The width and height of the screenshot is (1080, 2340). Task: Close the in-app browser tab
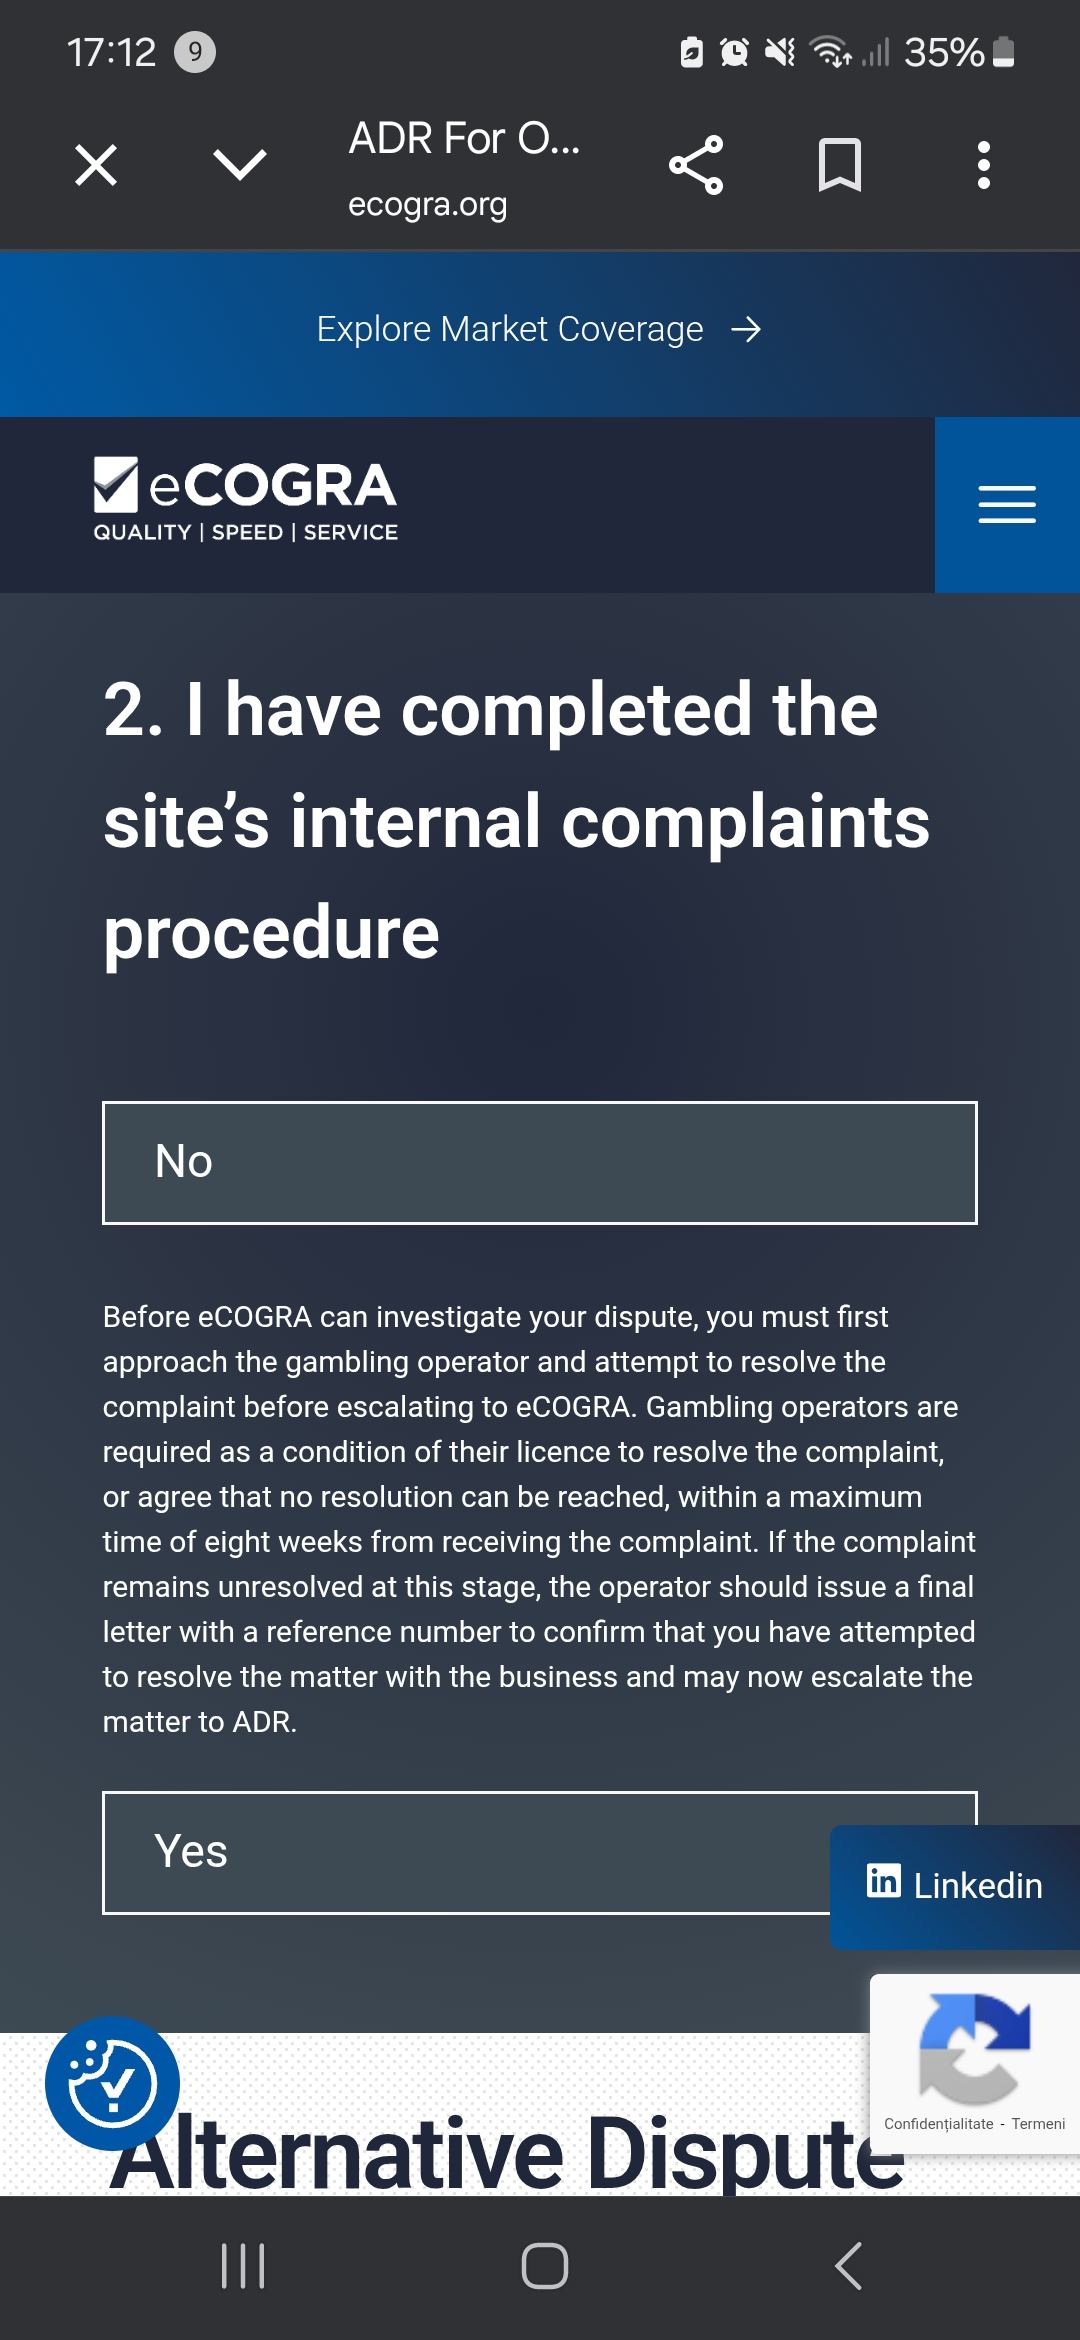point(96,165)
